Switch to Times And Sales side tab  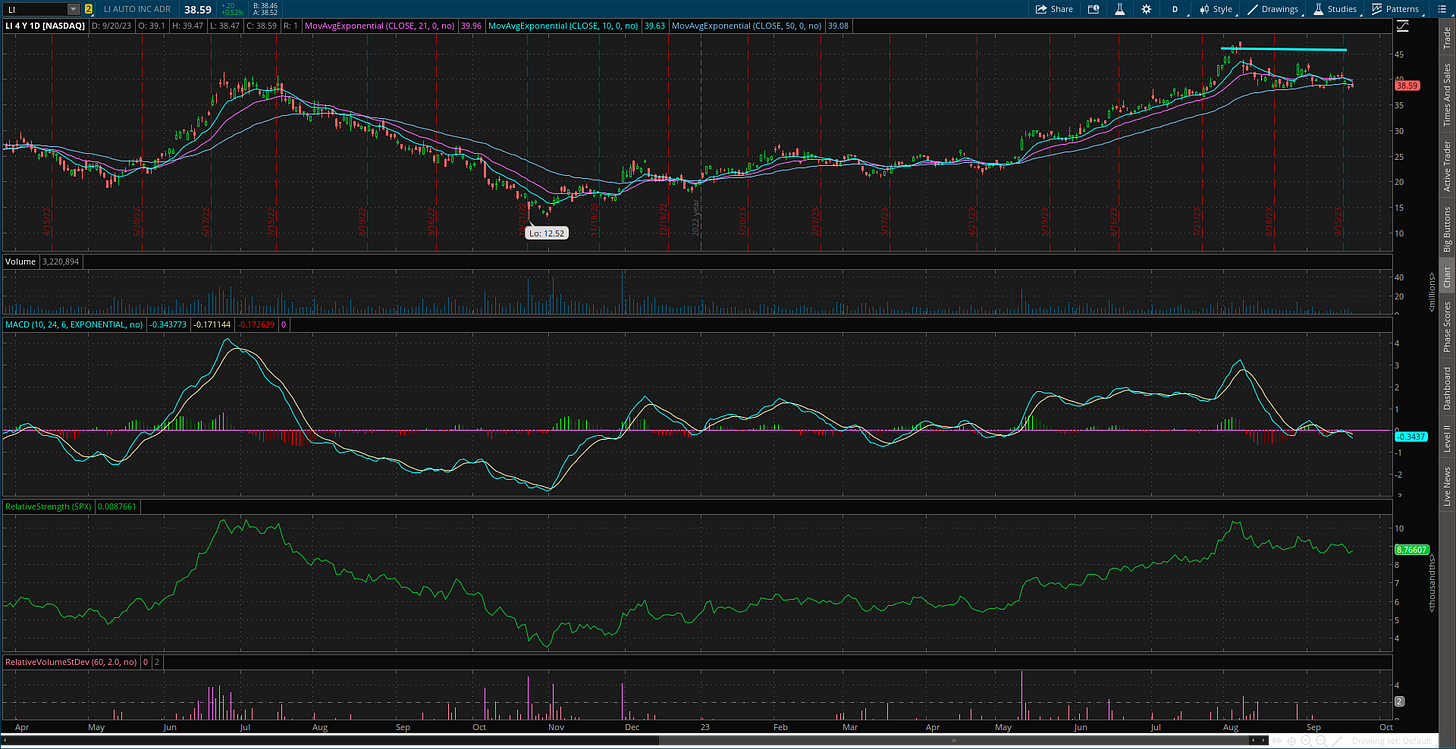[1446, 95]
